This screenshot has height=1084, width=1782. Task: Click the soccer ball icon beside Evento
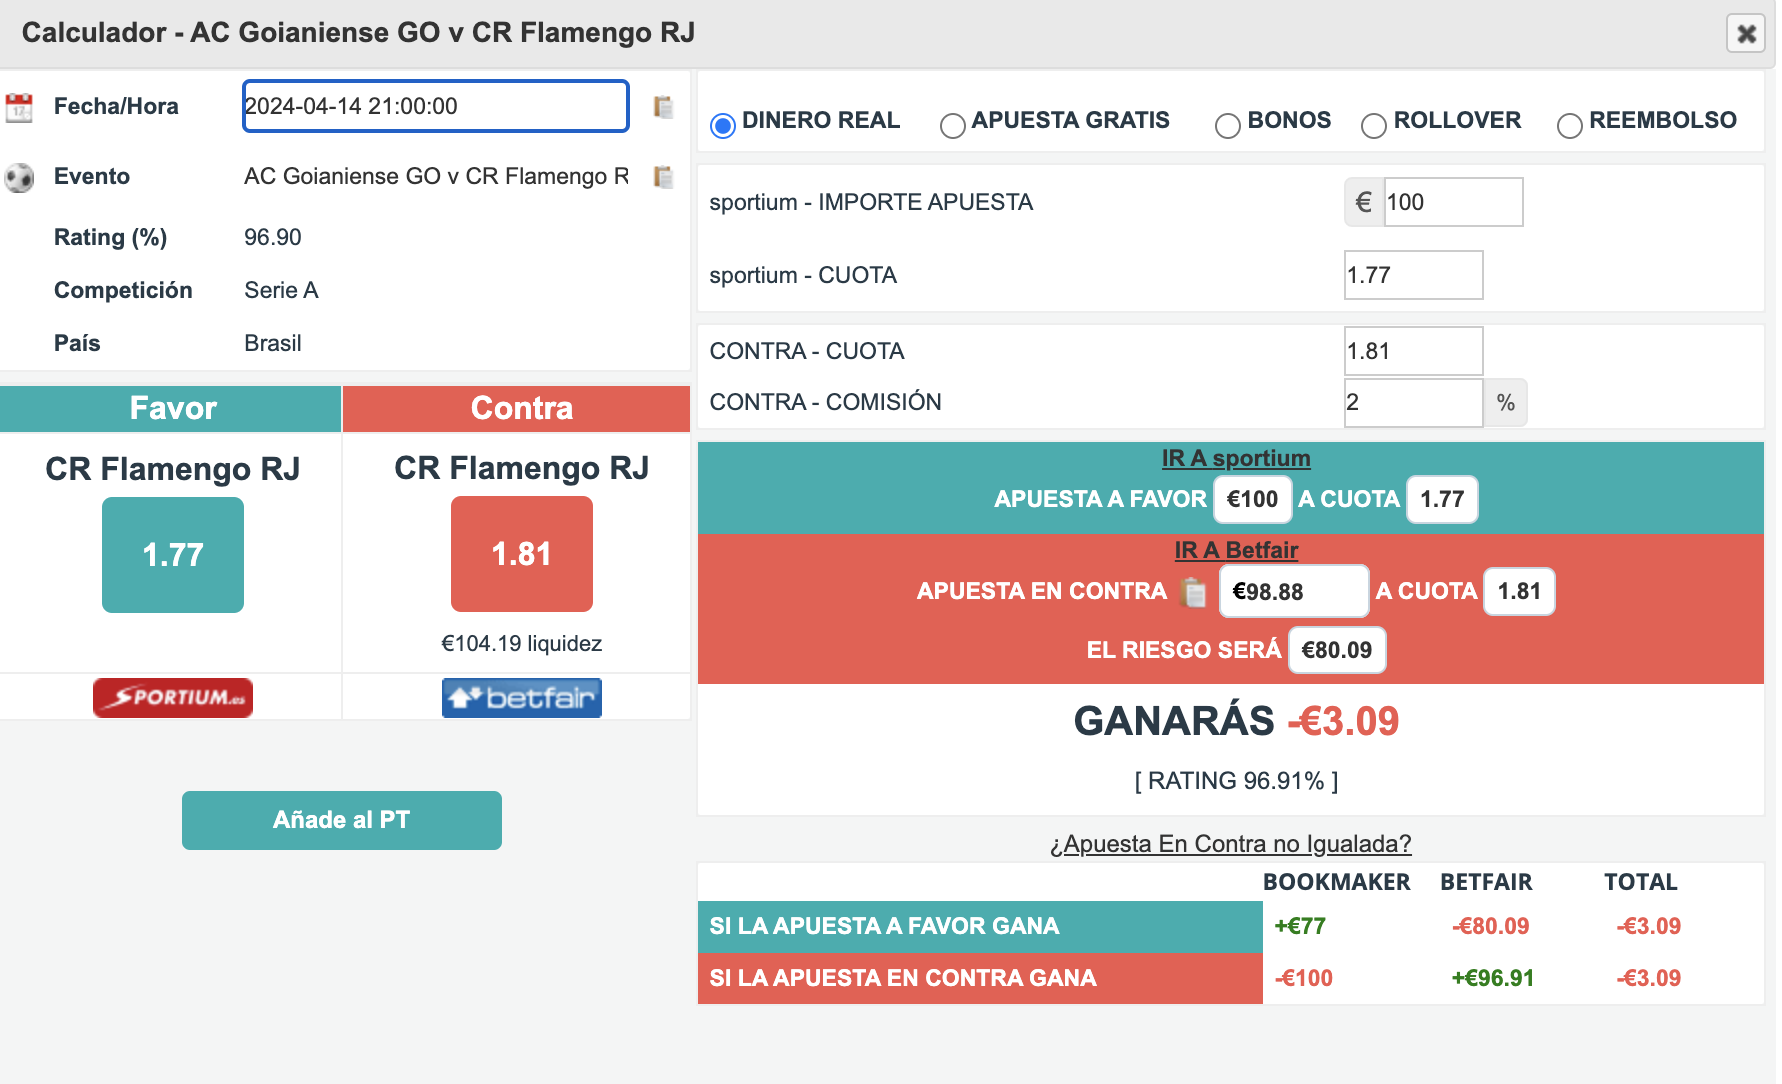click(19, 178)
